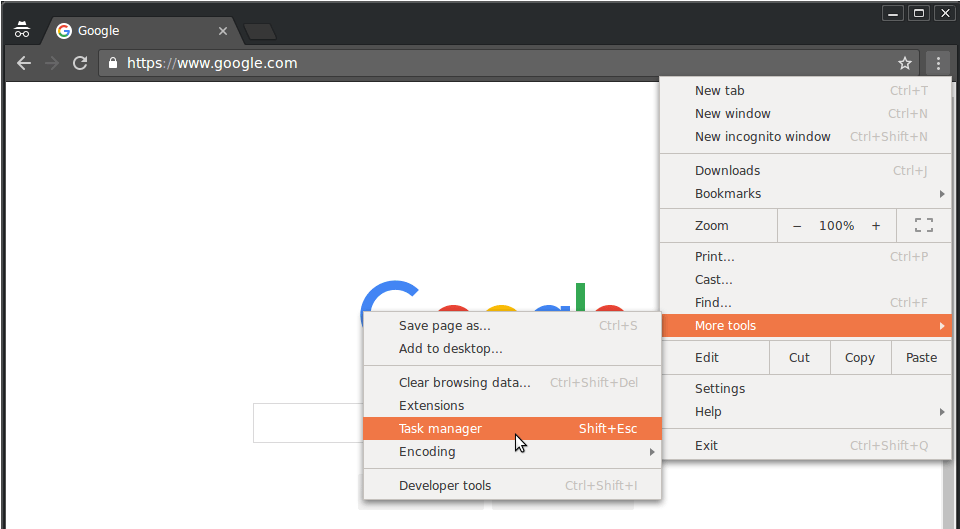This screenshot has height=529, width=960.
Task: Click the Paste button in the Edit row
Action: point(921,358)
